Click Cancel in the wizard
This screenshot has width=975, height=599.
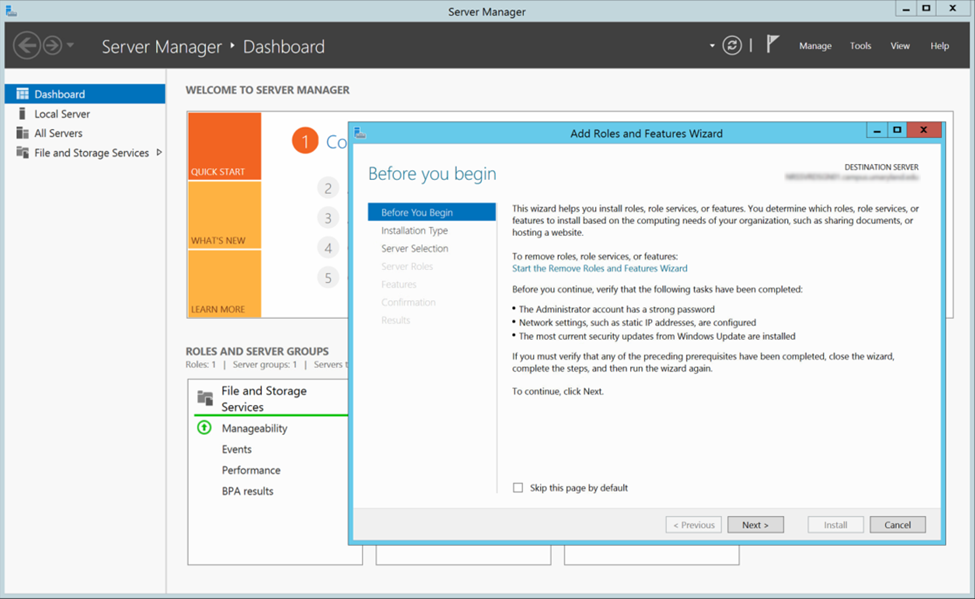point(897,525)
